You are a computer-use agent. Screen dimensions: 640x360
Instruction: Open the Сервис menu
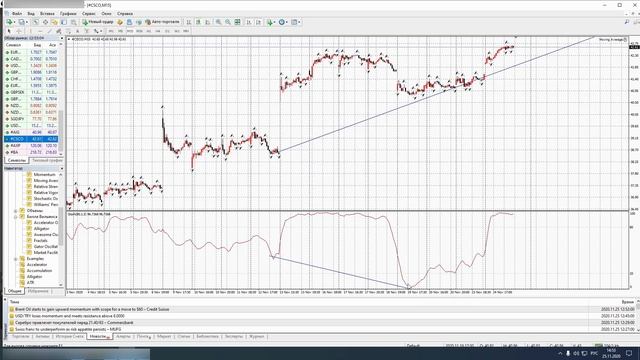[89, 13]
